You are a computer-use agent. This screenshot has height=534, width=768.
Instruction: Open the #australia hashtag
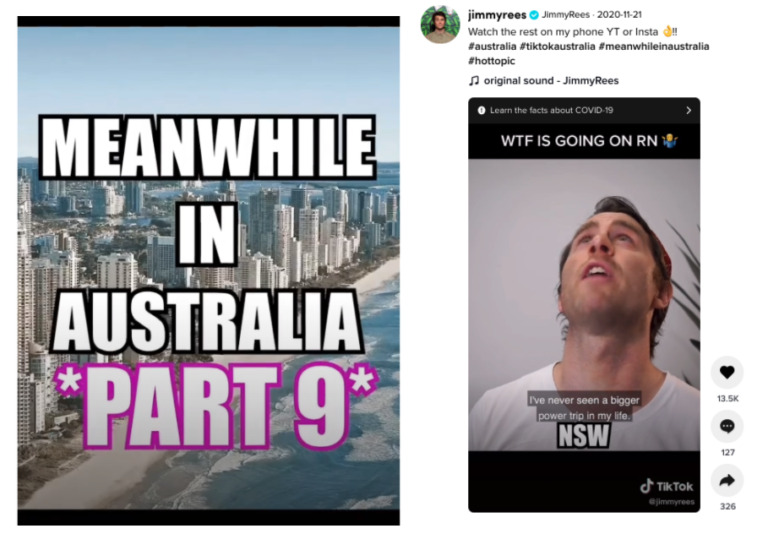point(492,47)
